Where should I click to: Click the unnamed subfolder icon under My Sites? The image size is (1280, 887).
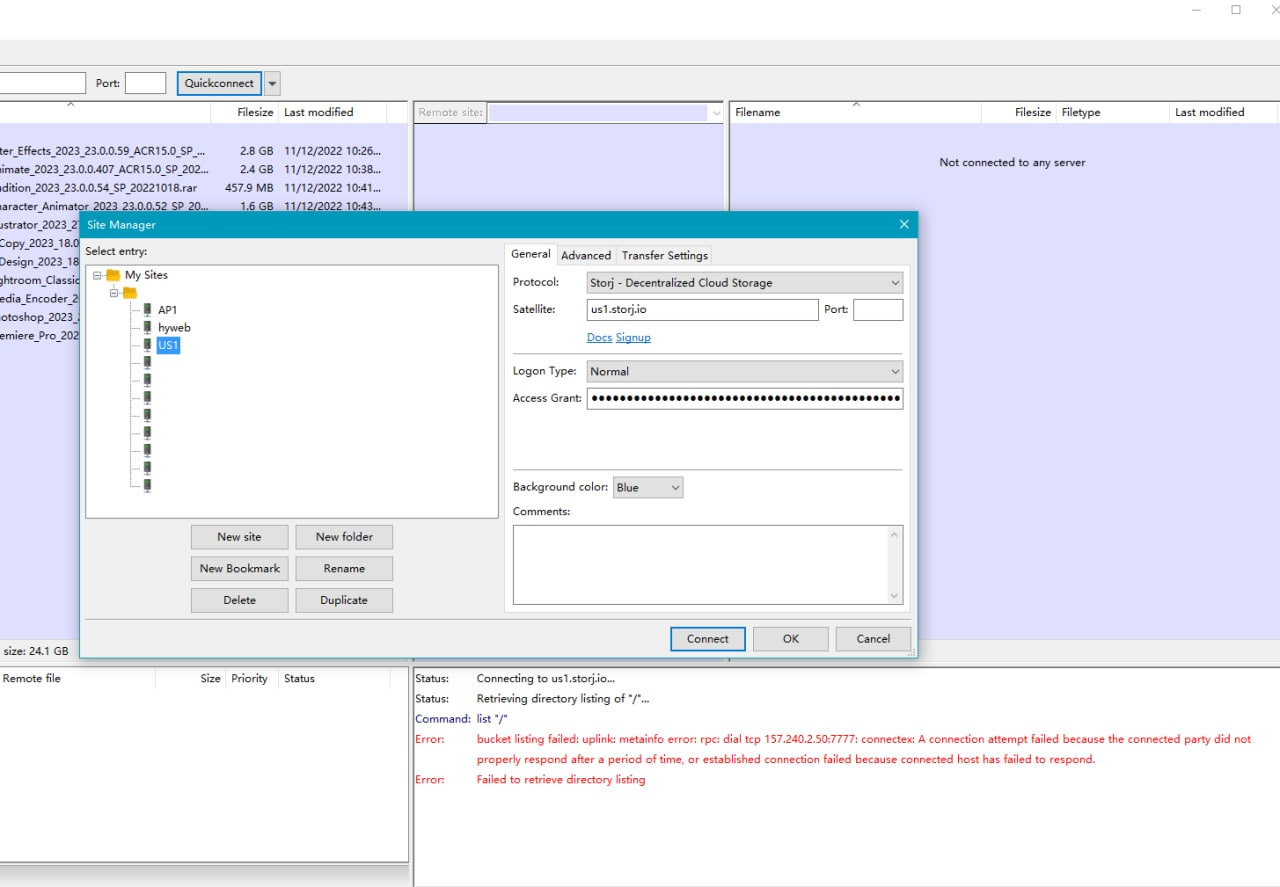click(130, 293)
